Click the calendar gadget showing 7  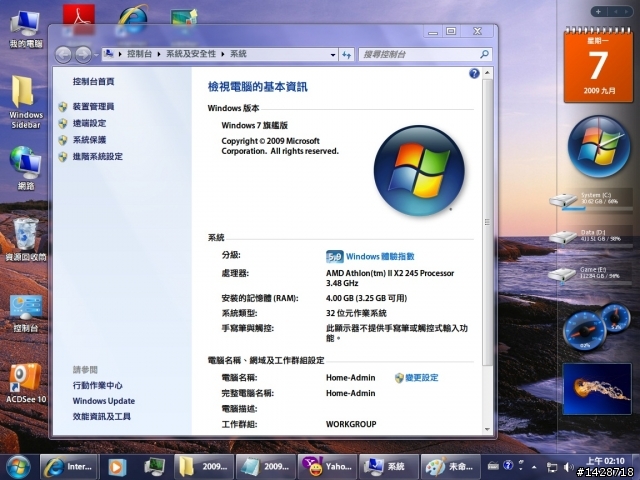598,65
